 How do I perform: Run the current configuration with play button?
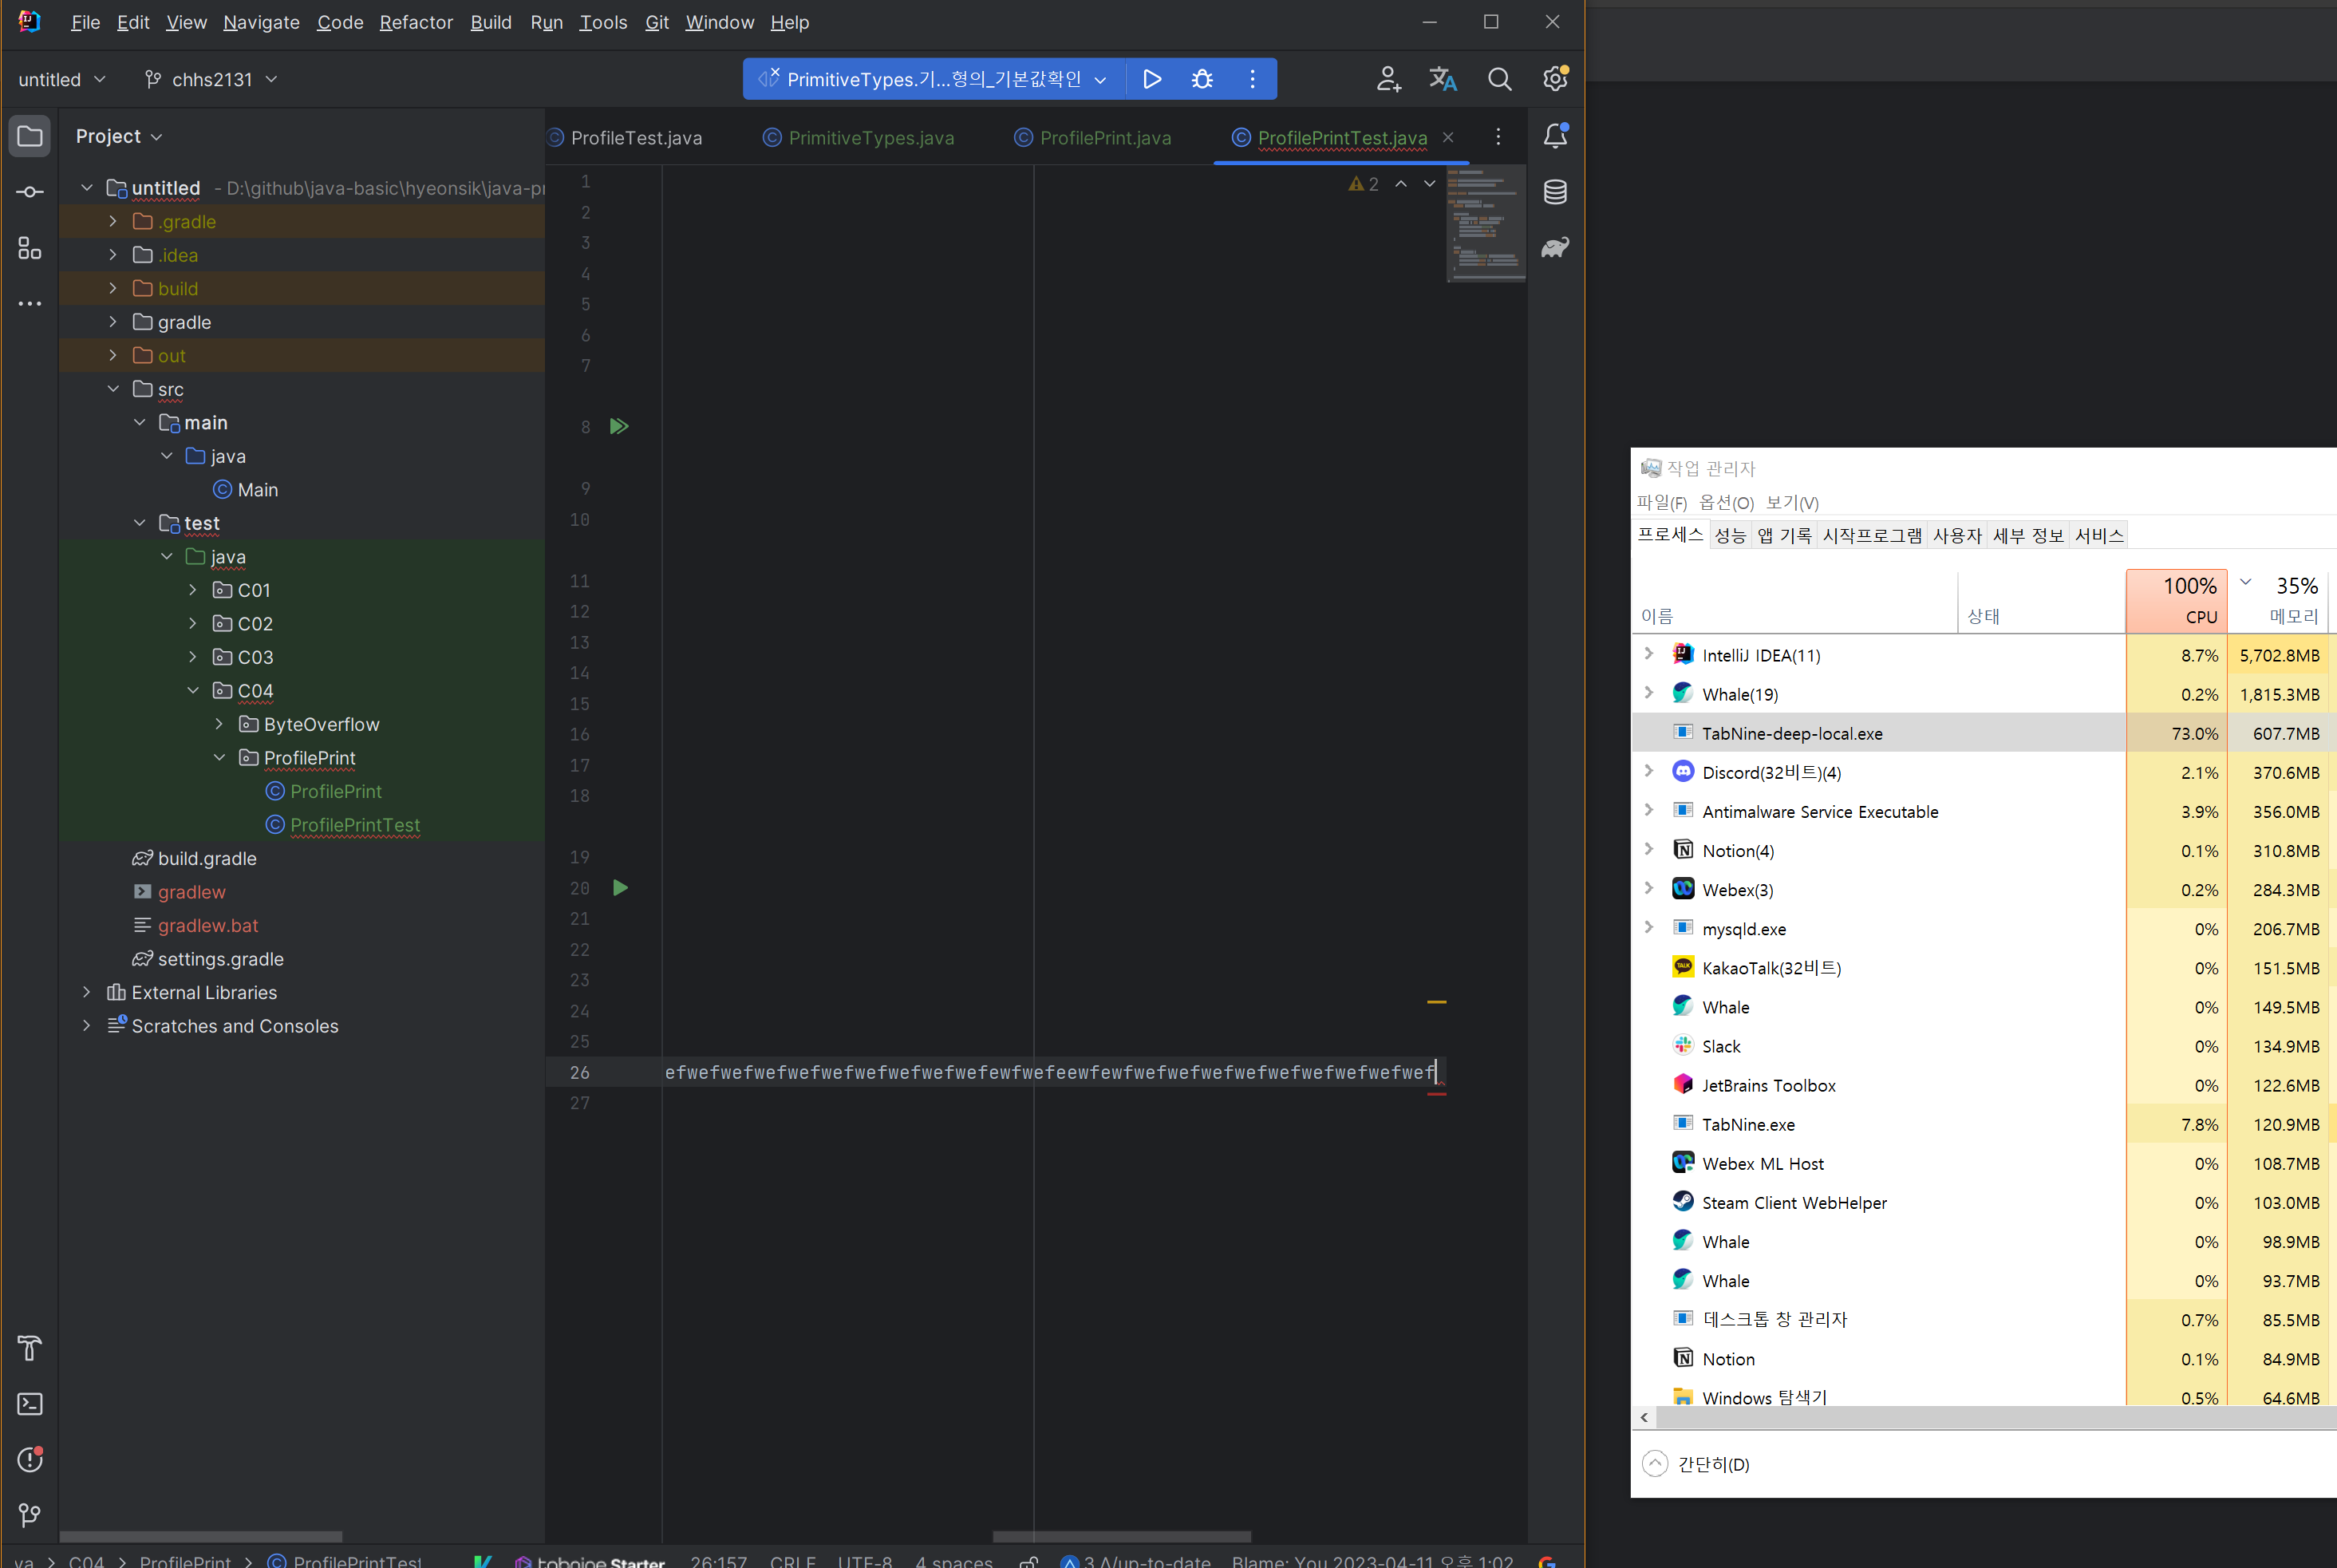[x=1152, y=78]
